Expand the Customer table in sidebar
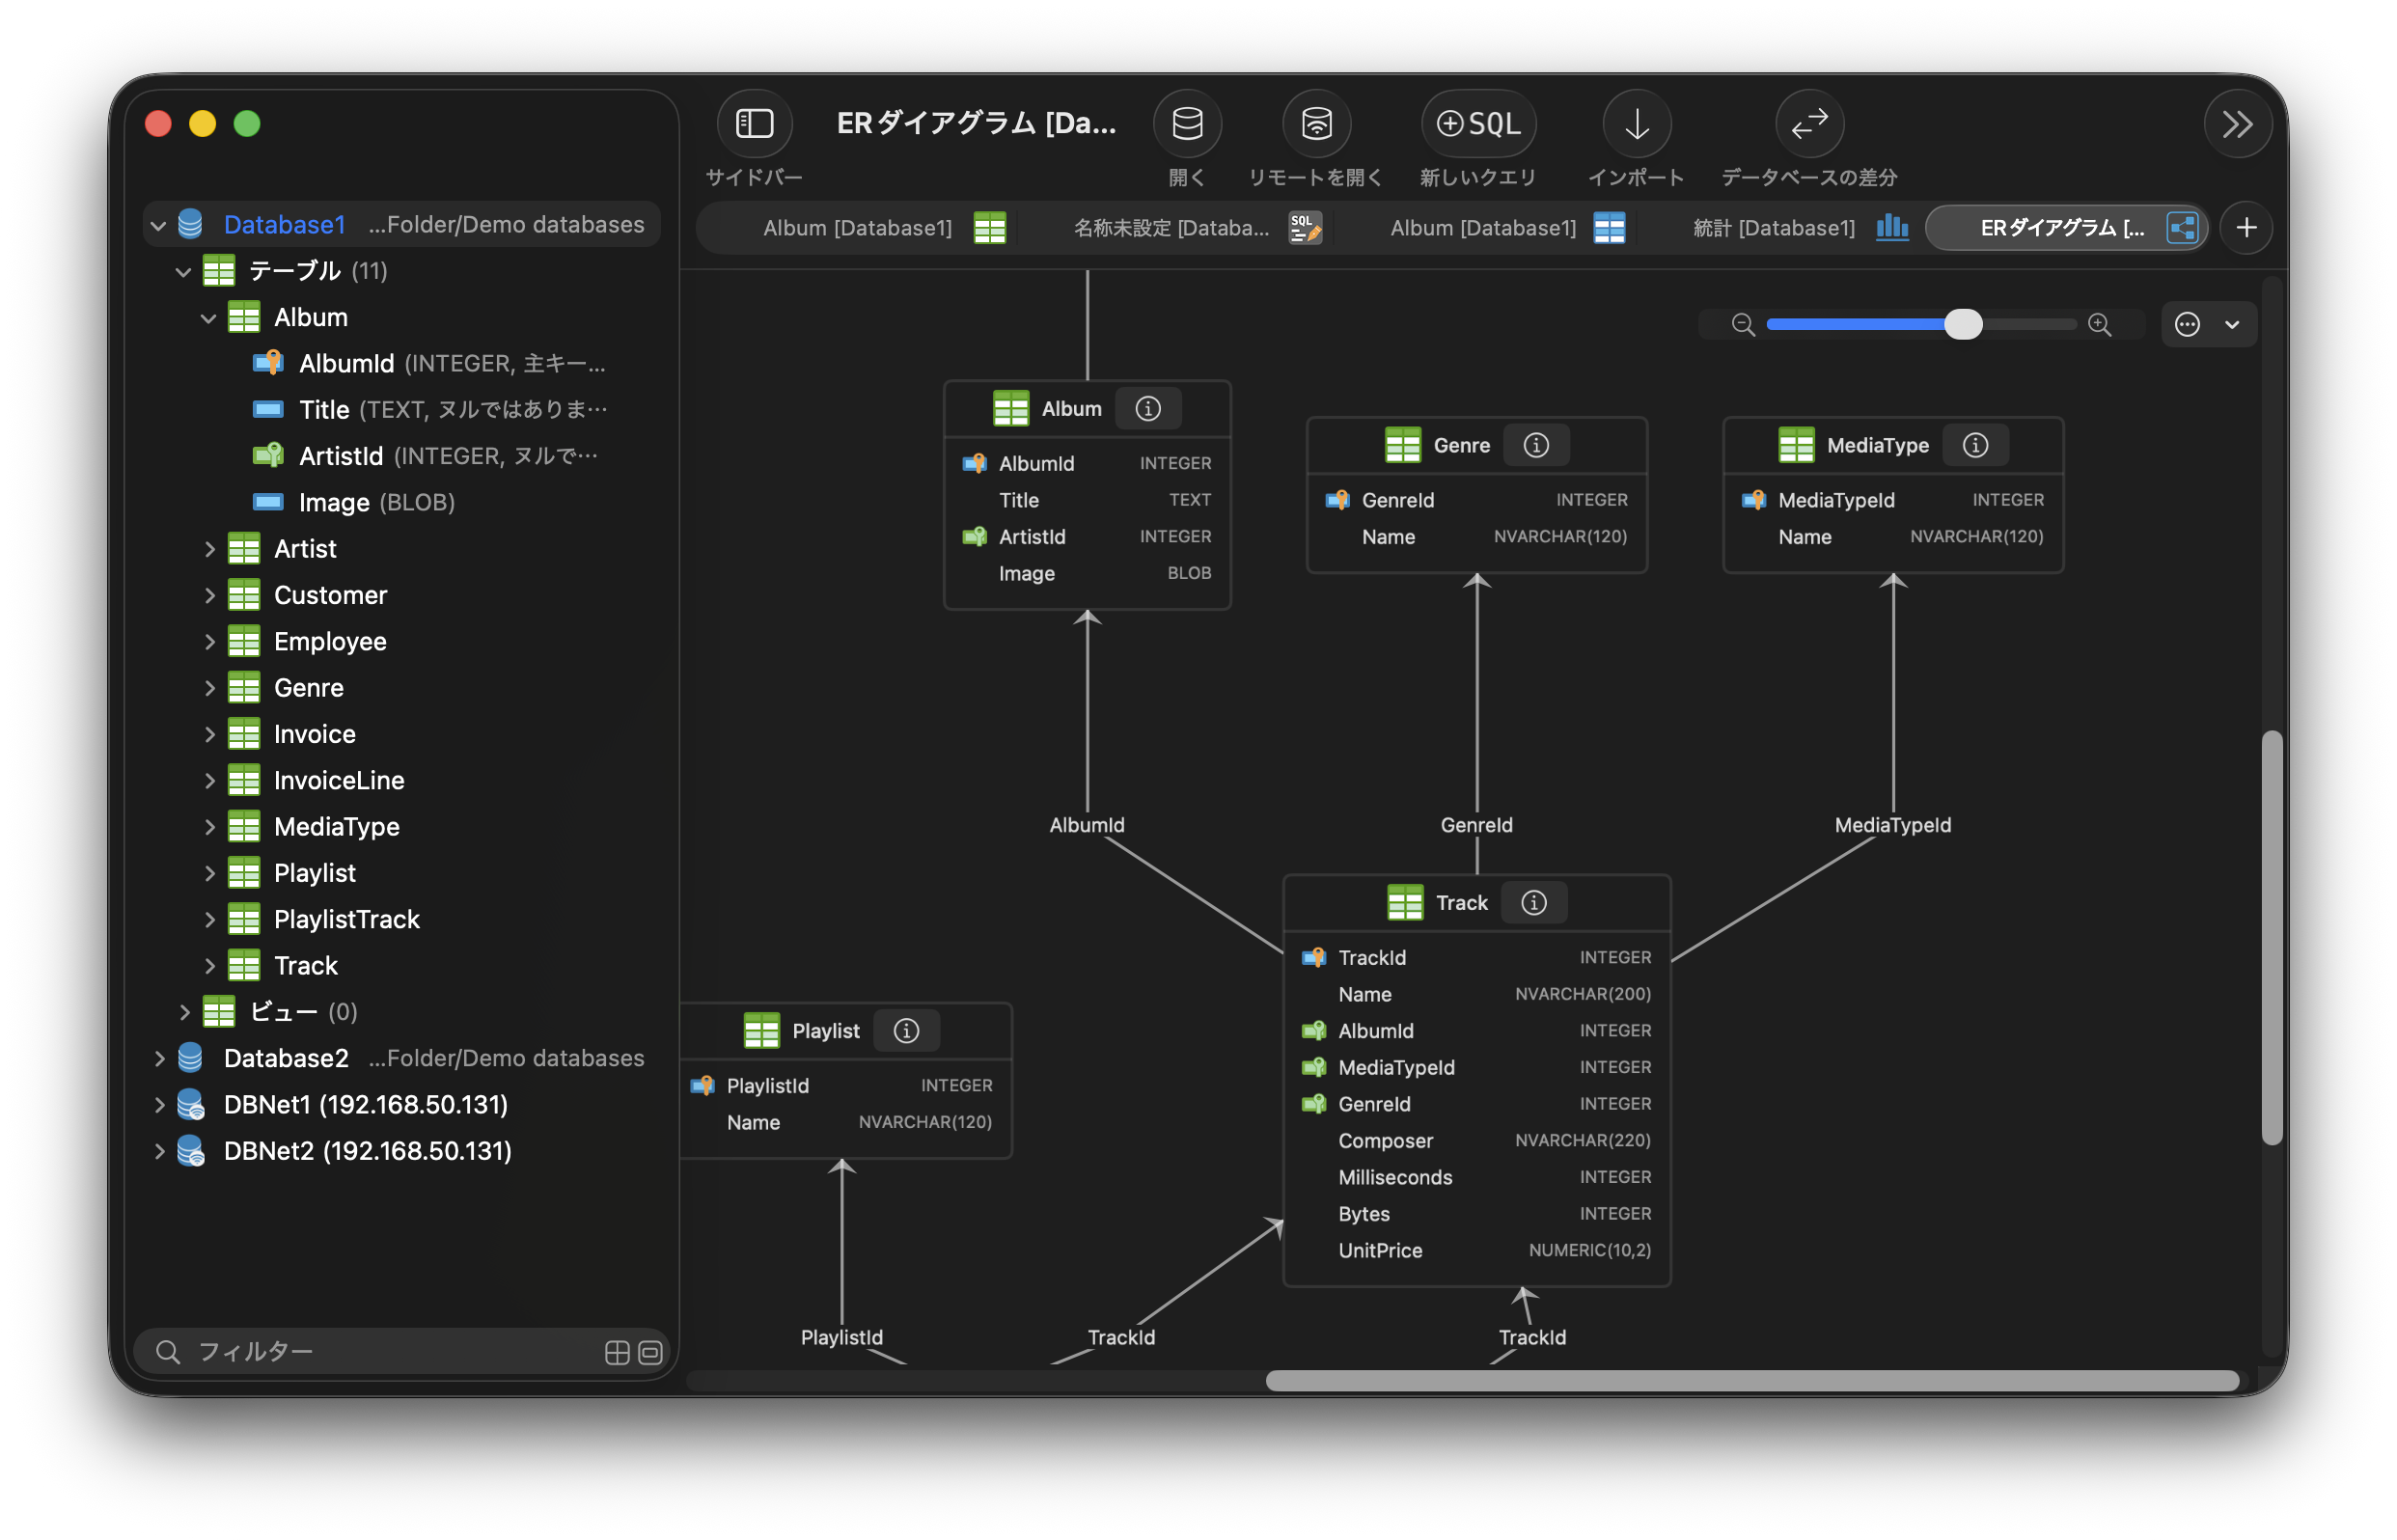Viewport: 2397px width, 1540px height. 209,596
